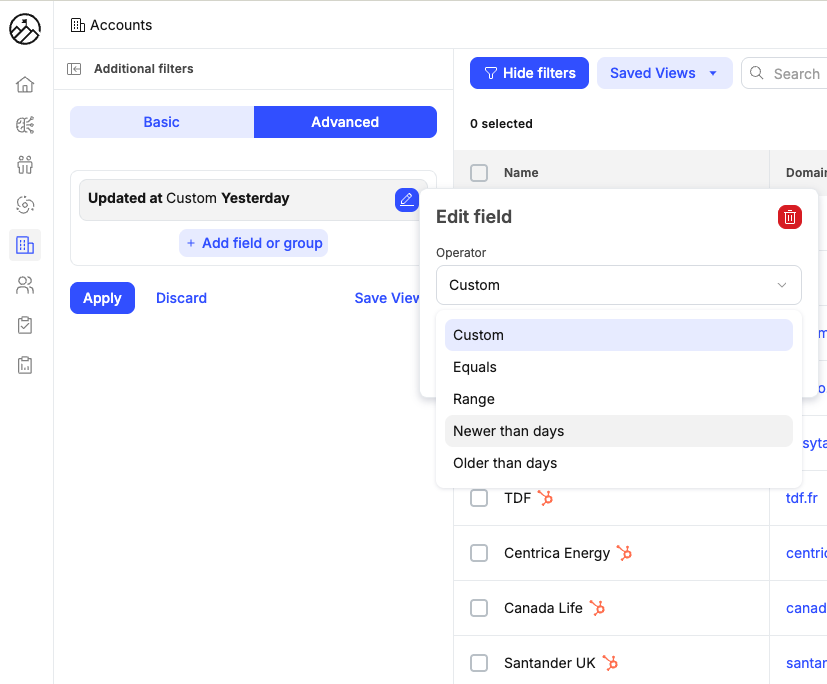Open the checklist tasks icon in sidebar
Screen dimensions: 827x684
pos(25,325)
